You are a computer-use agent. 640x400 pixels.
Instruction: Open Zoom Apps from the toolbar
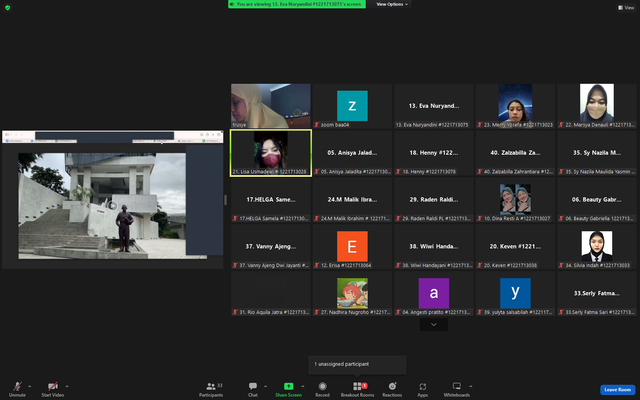[422, 389]
